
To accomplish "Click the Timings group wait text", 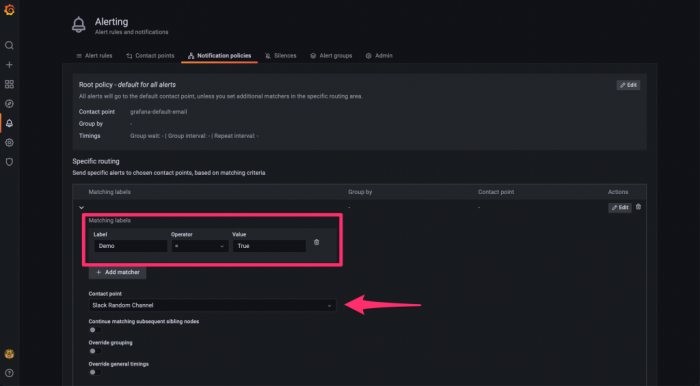I will 194,136.
